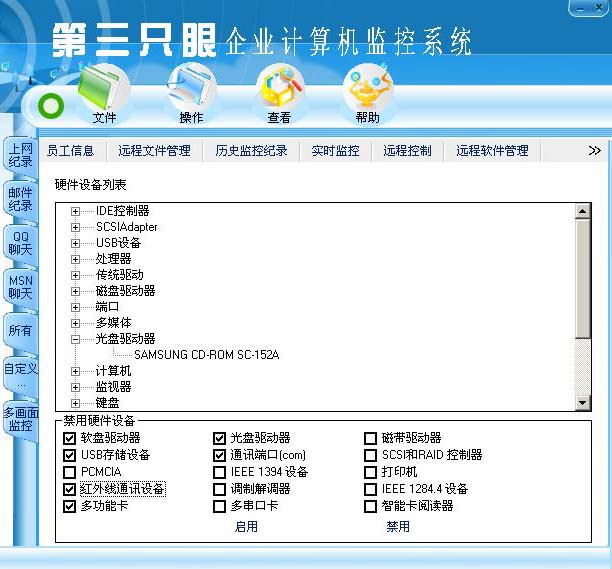Expand the IDE控制器 tree node

pos(75,212)
